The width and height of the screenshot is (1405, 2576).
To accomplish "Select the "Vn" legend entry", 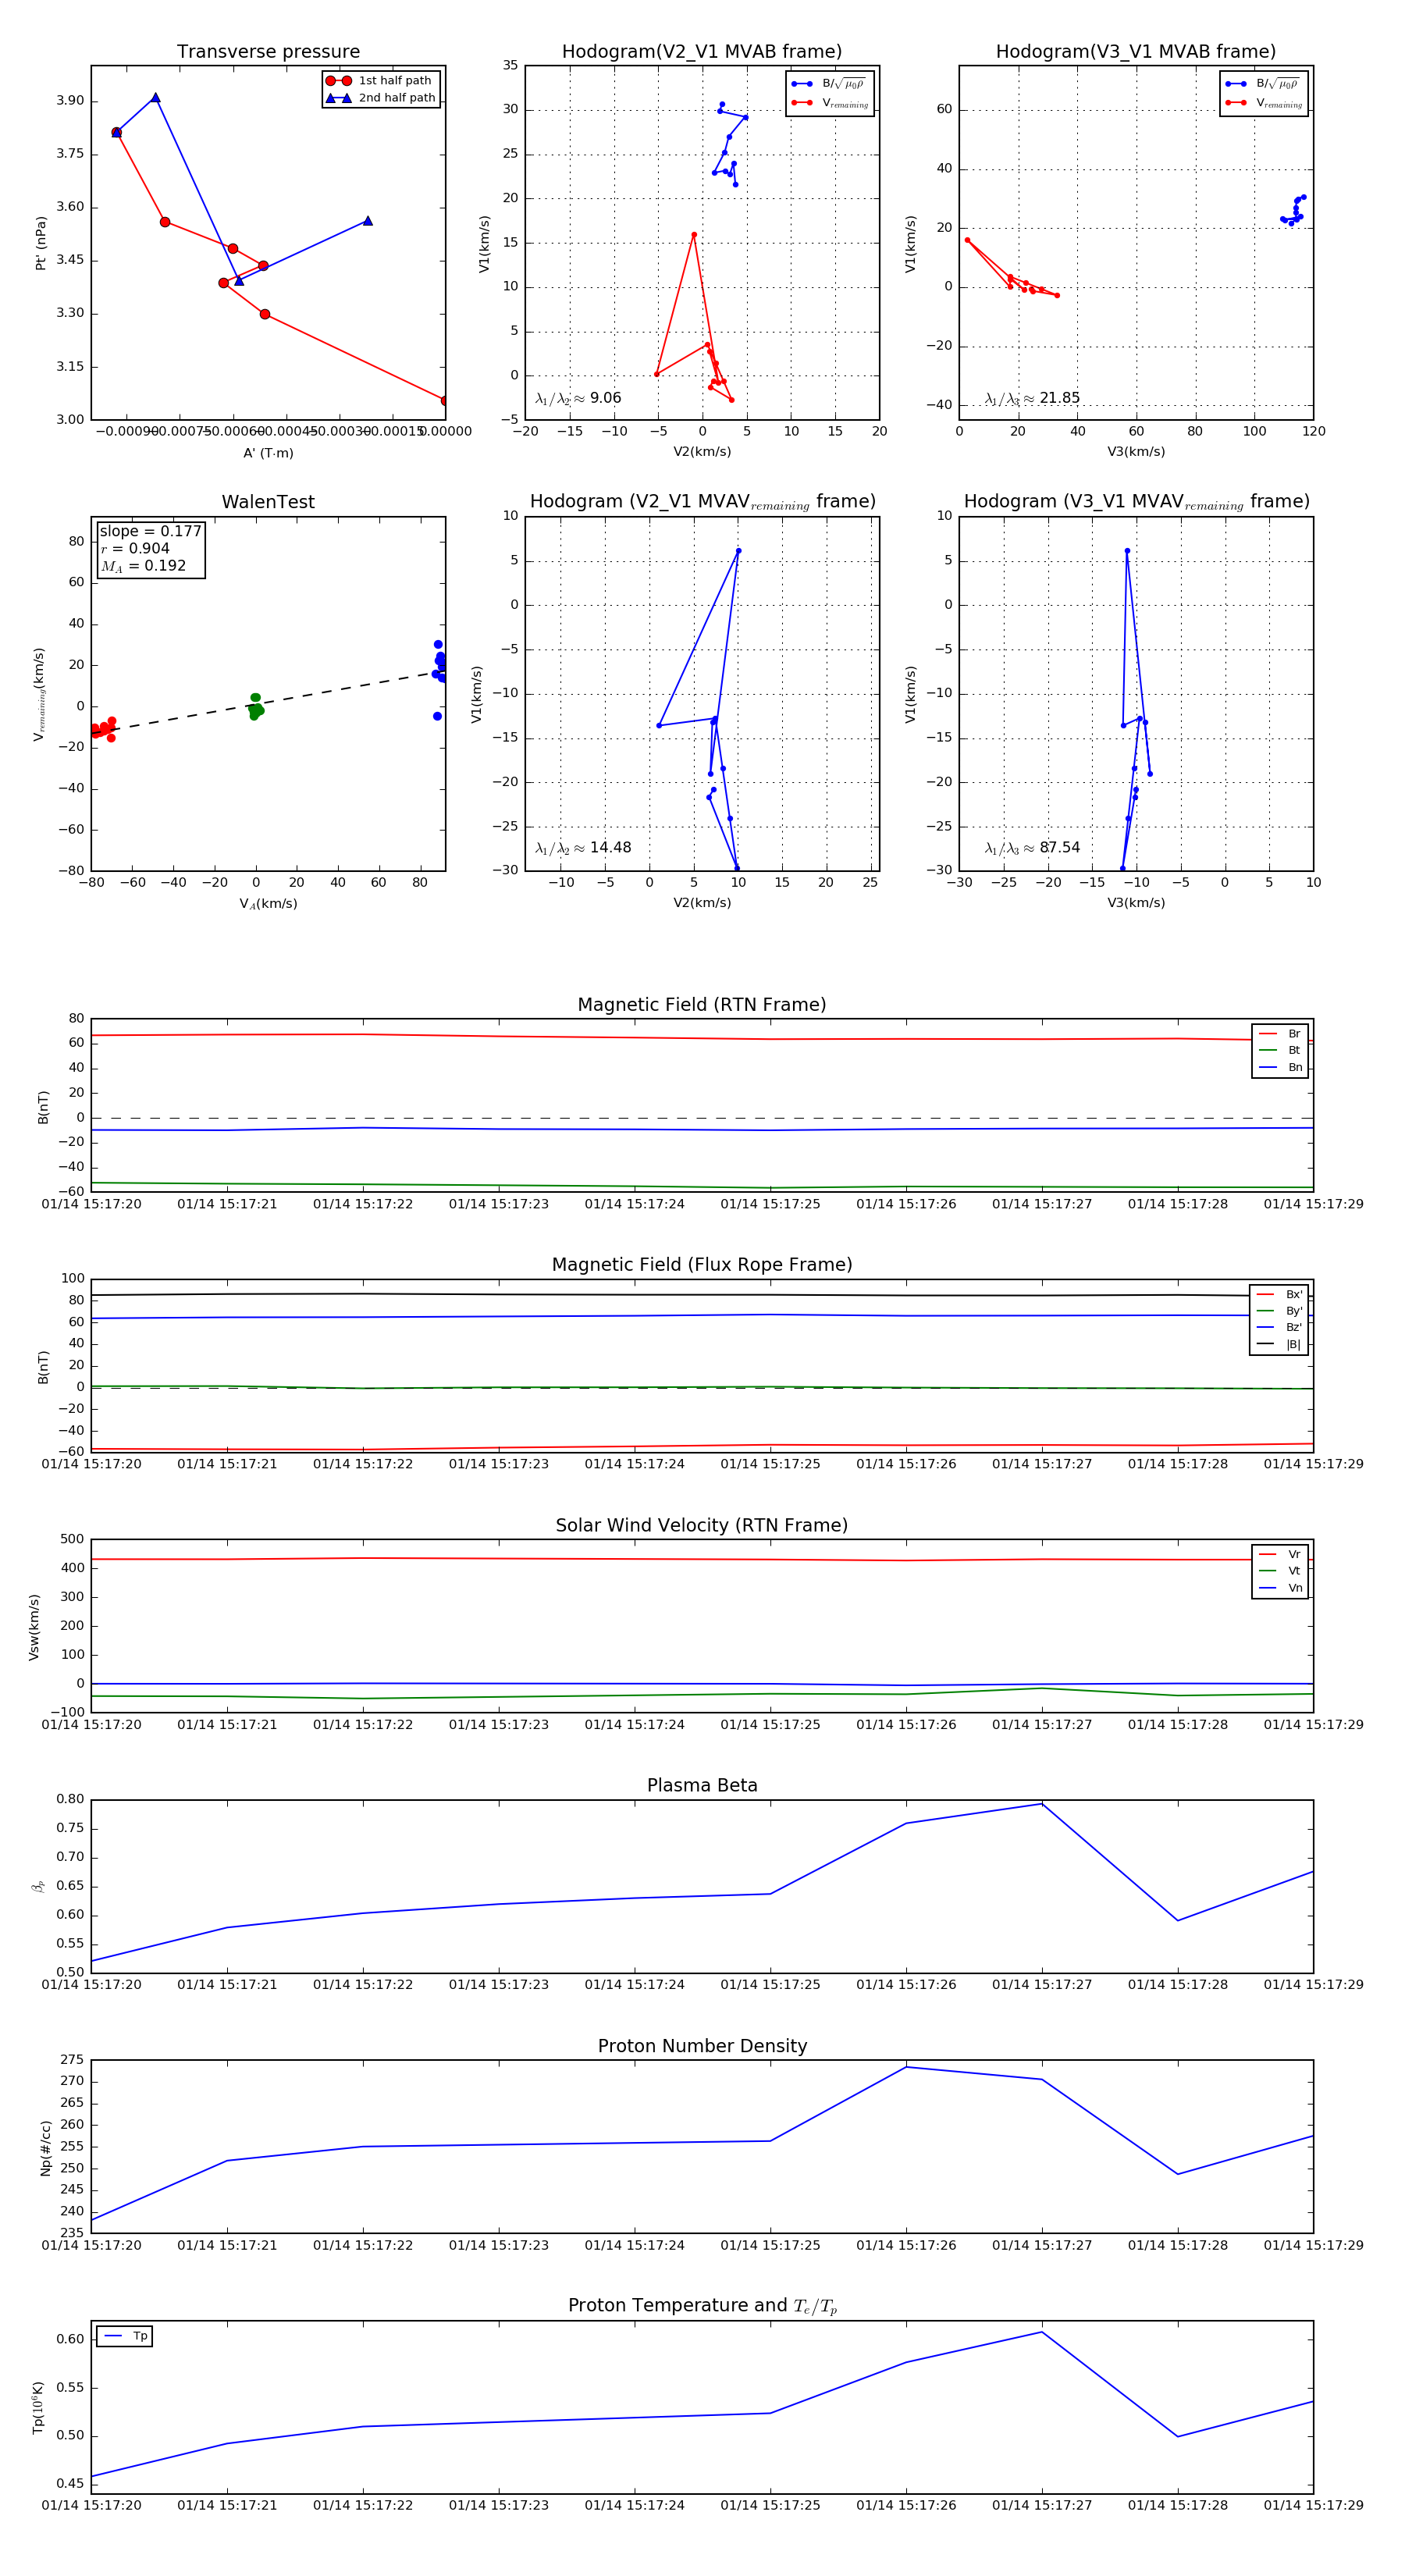I will [1280, 1588].
